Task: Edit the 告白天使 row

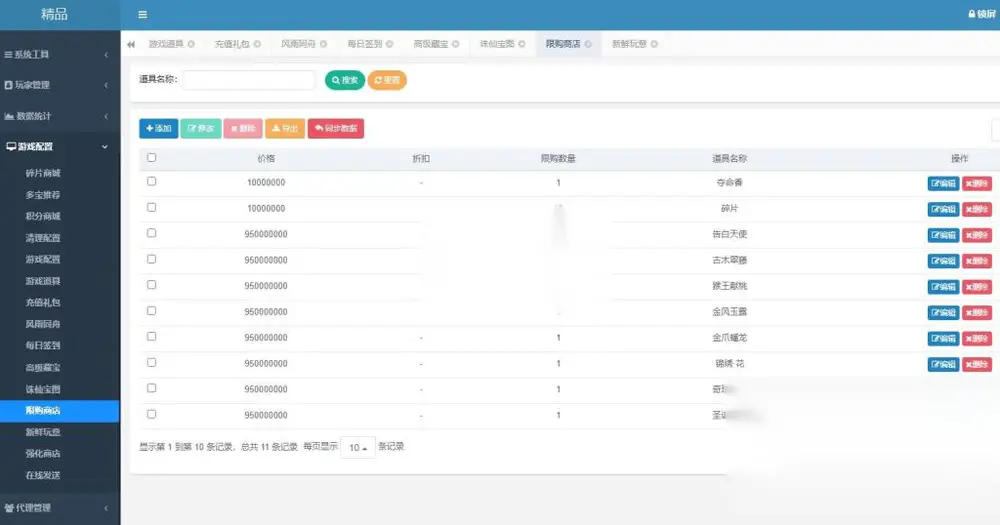Action: tap(943, 235)
